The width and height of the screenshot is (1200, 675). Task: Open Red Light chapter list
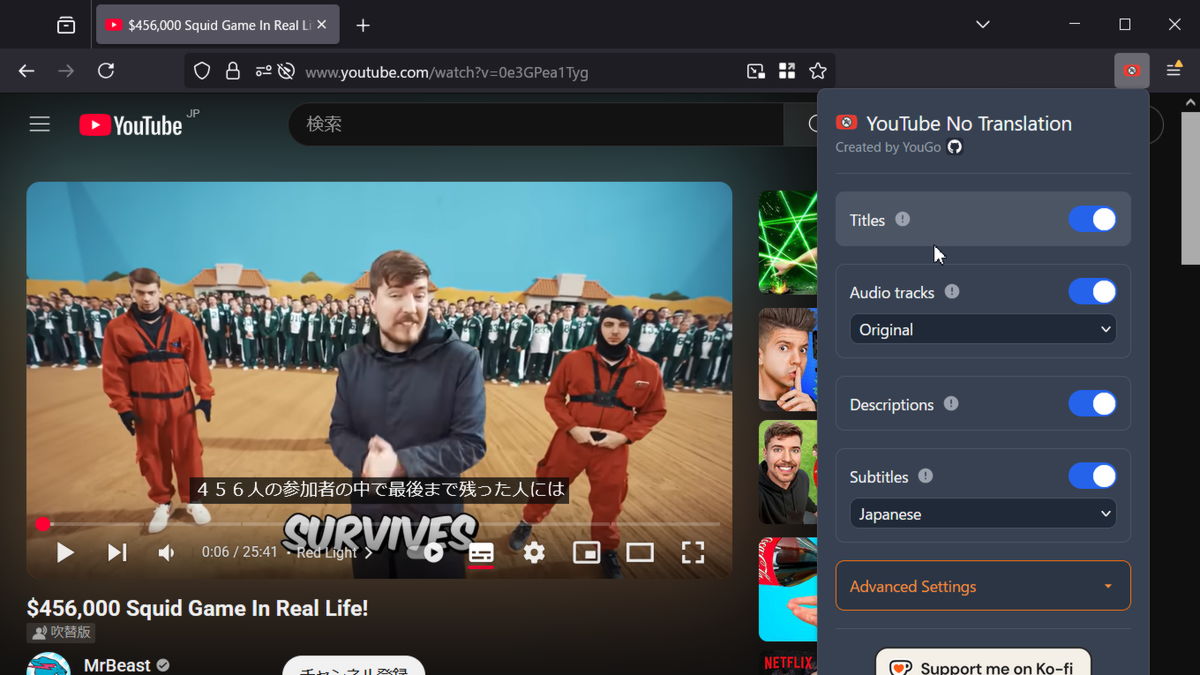pyautogui.click(x=334, y=552)
